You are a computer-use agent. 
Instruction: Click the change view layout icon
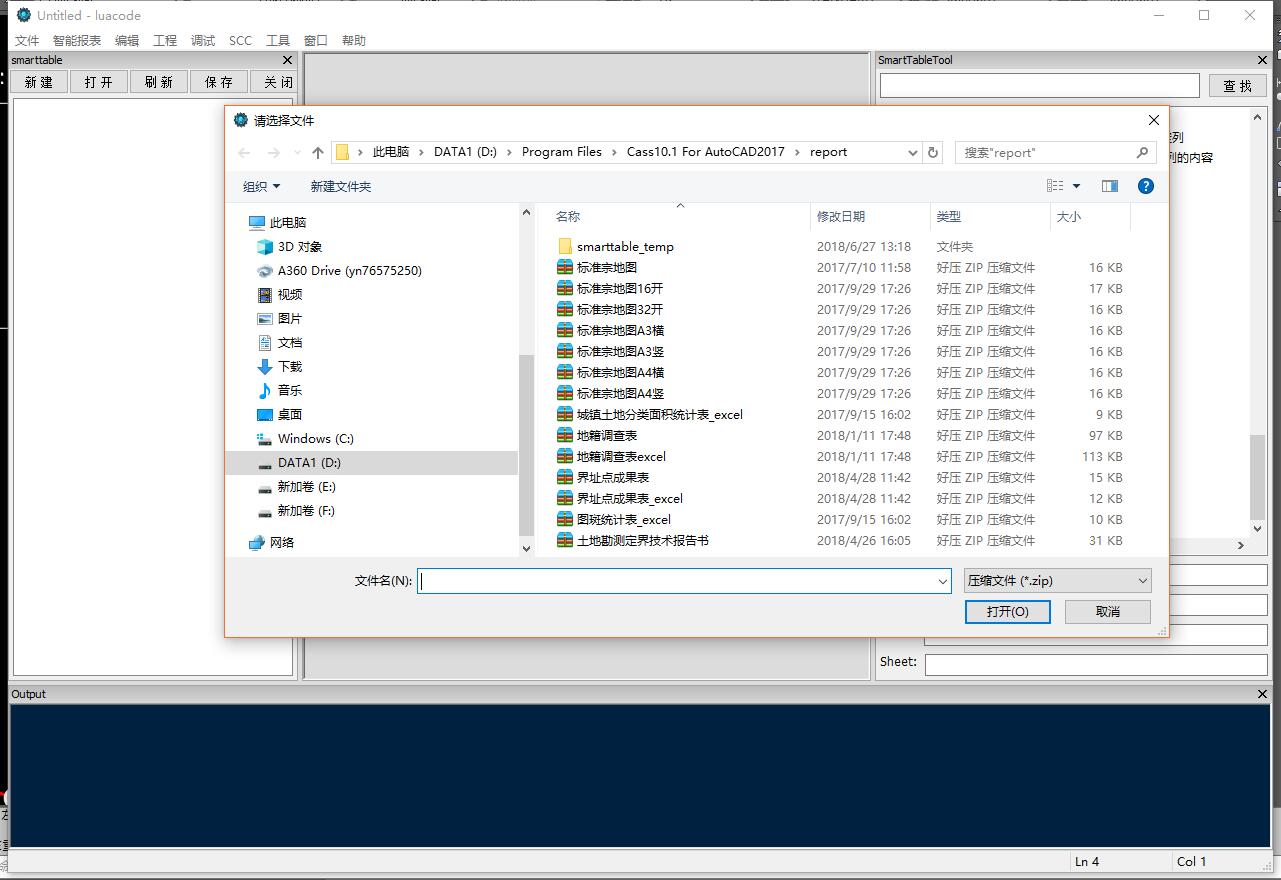pyautogui.click(x=1055, y=186)
